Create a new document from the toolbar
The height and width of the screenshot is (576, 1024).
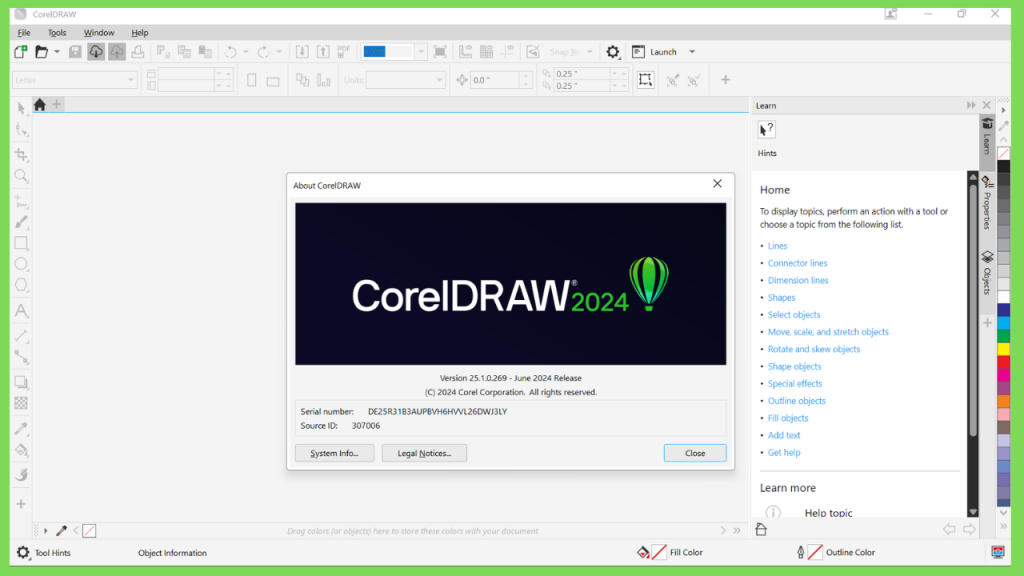point(20,52)
